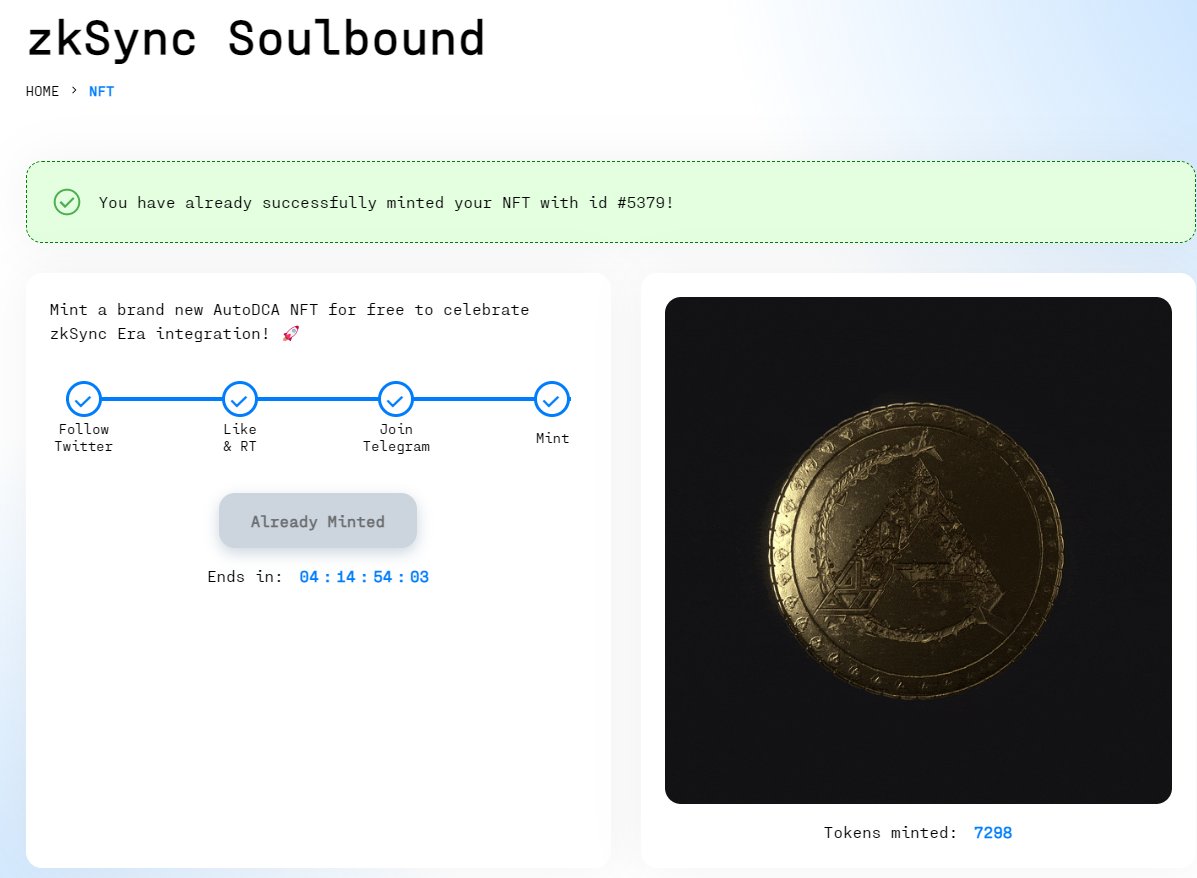The image size is (1197, 878).
Task: Click the Join Telegram step circle
Action: pyautogui.click(x=396, y=399)
